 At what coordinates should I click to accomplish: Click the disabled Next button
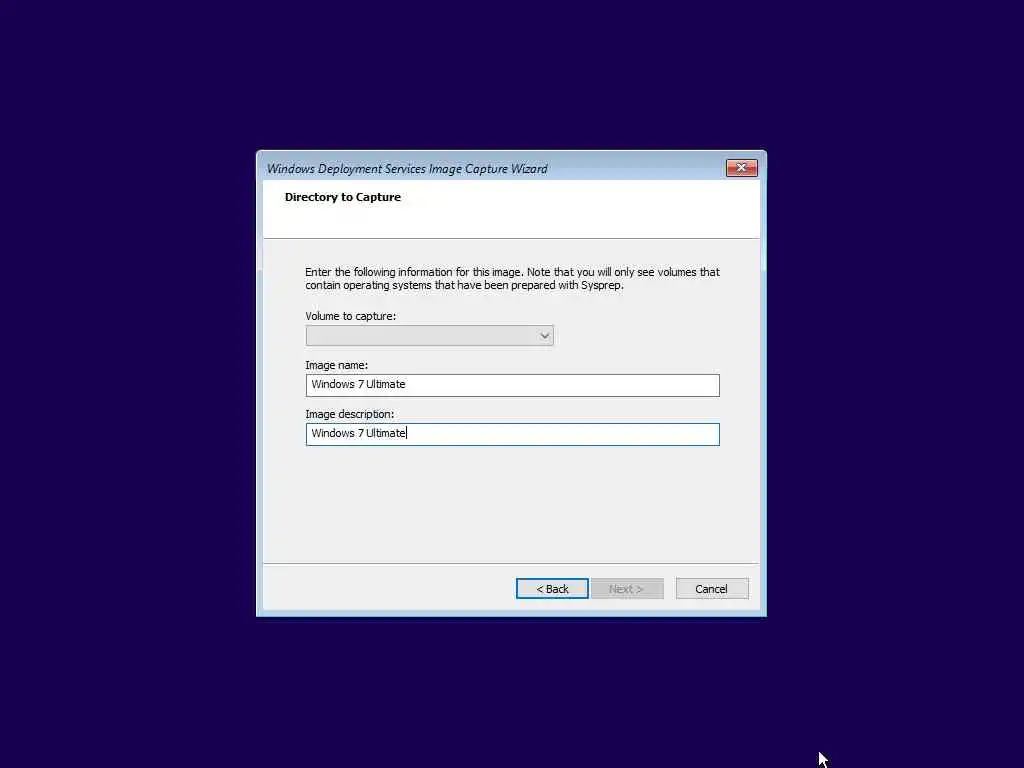pyautogui.click(x=627, y=588)
